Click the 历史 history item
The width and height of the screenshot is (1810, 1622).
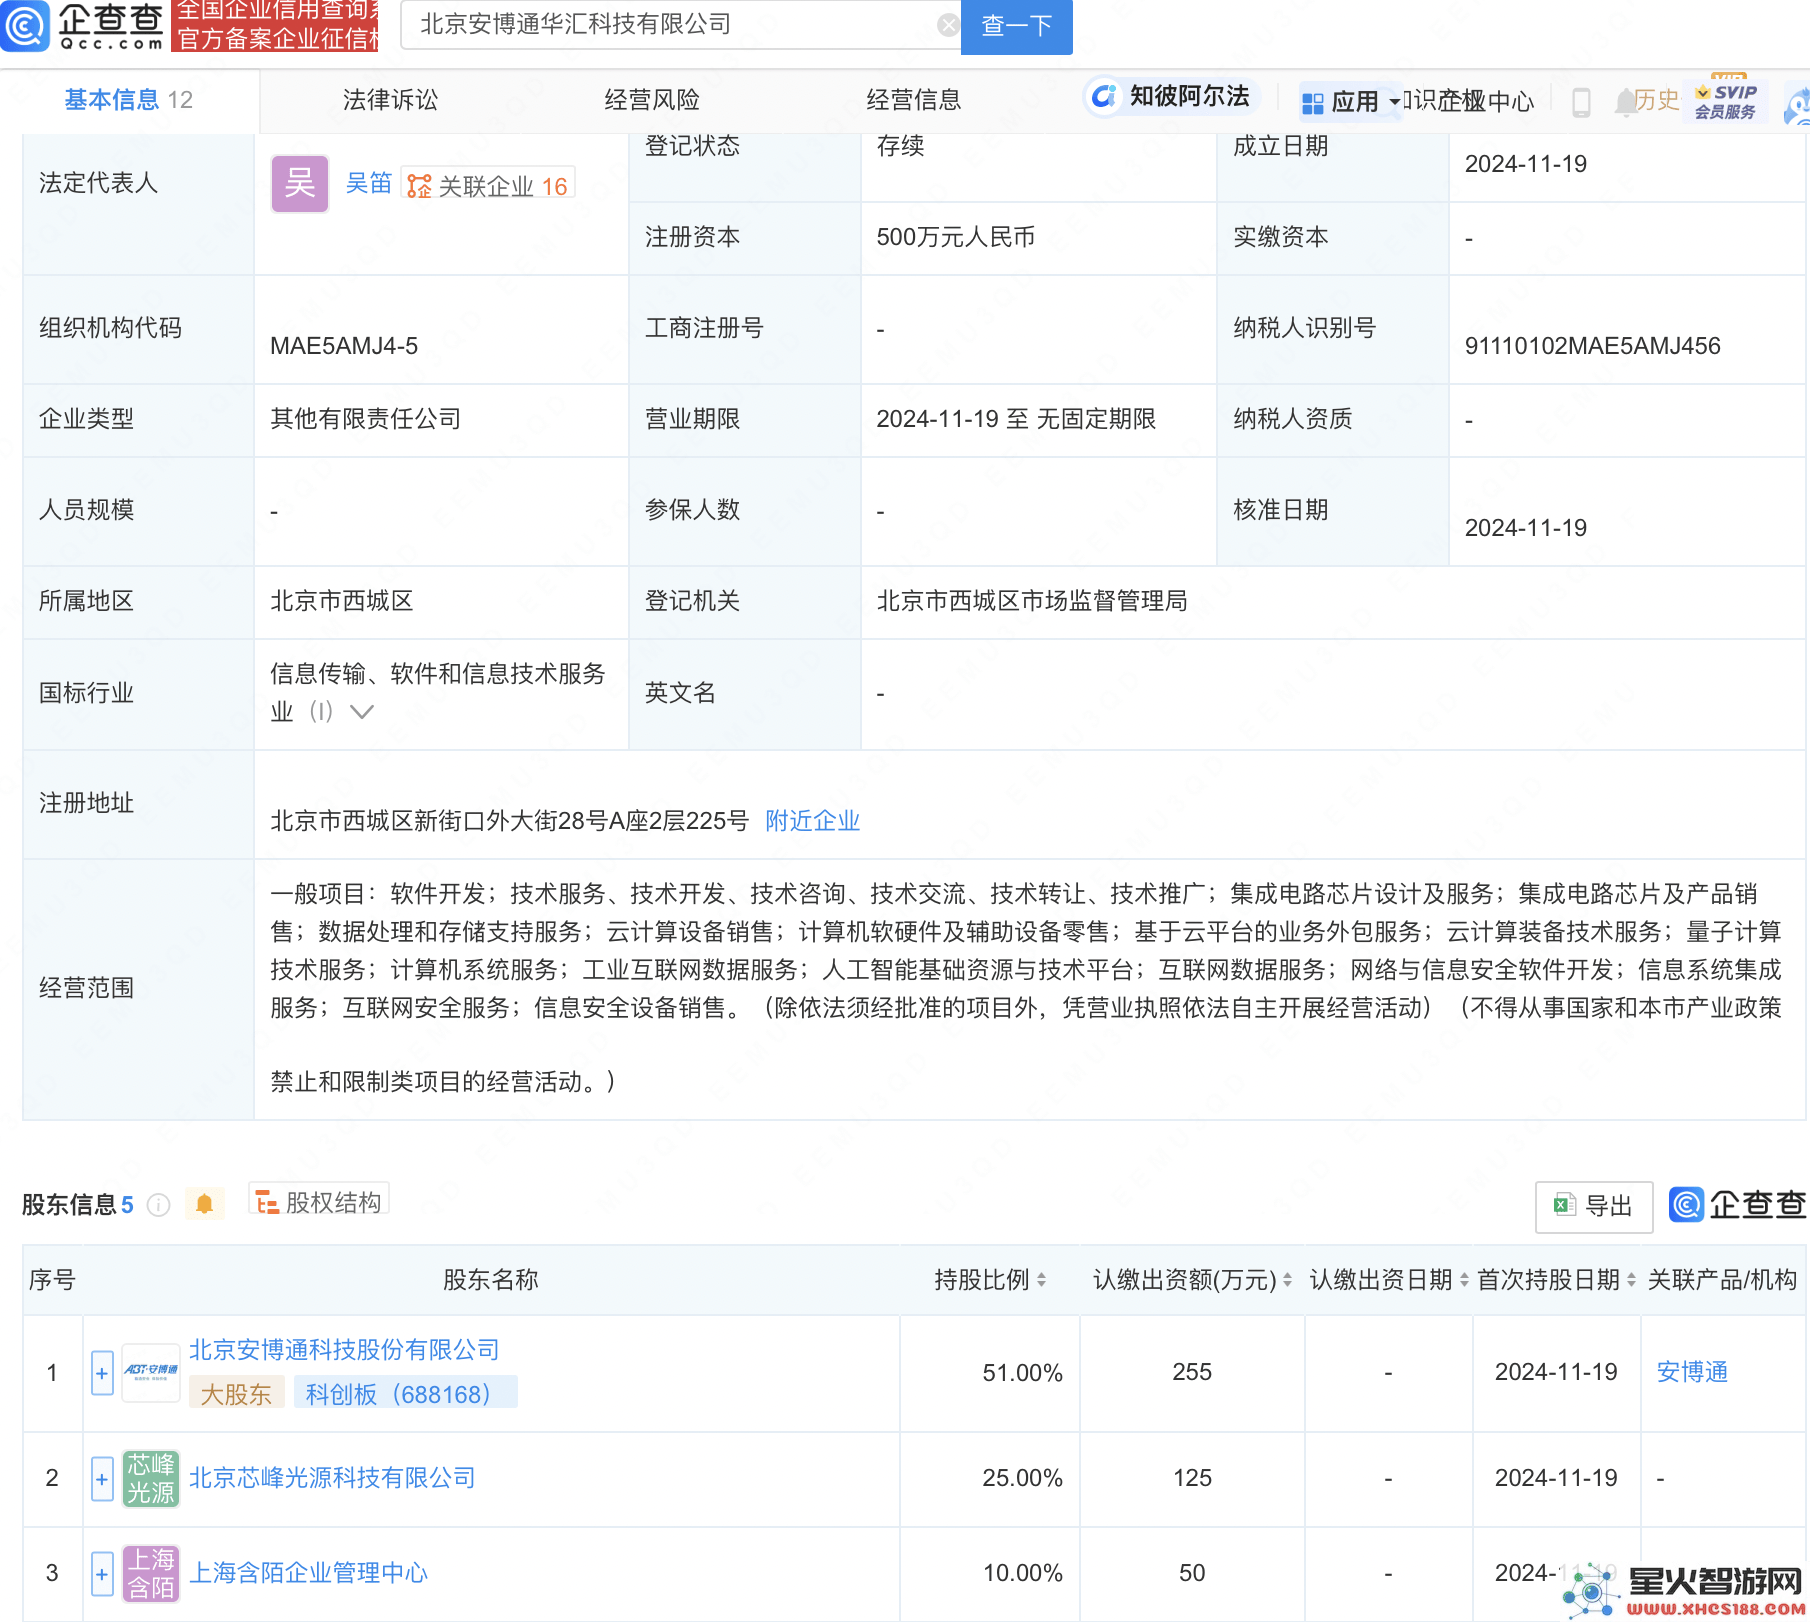pyautogui.click(x=1658, y=100)
